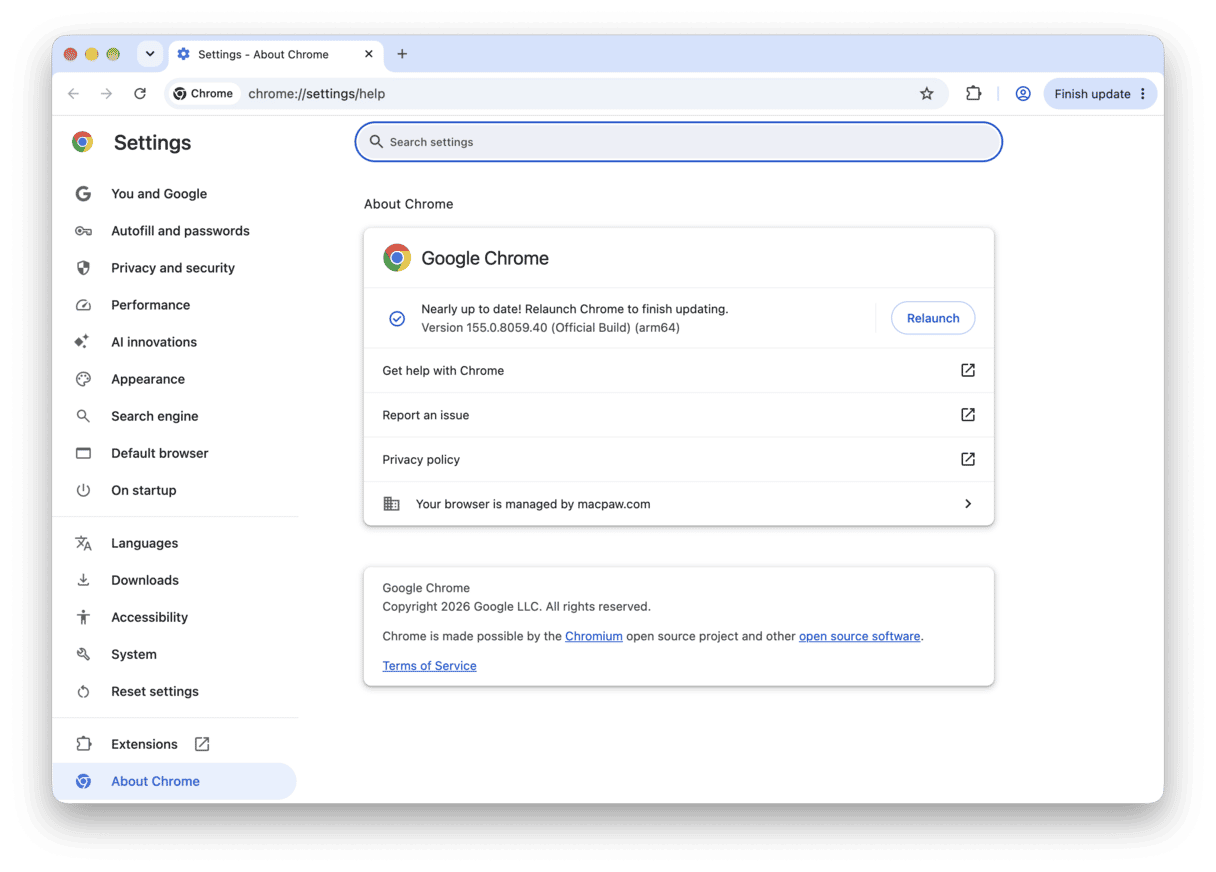The image size is (1216, 872).
Task: Click the Accessibility figure icon
Action: point(83,617)
